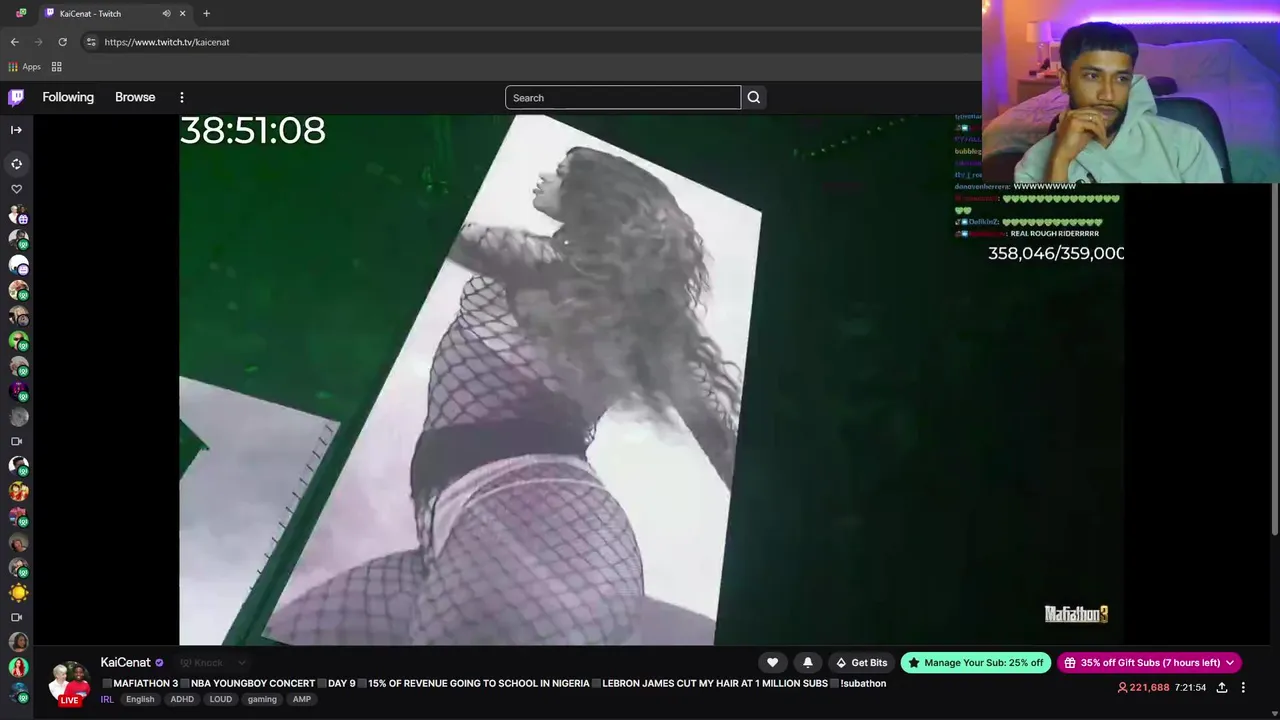Open the Browse tab
The height and width of the screenshot is (720, 1280).
pos(135,97)
